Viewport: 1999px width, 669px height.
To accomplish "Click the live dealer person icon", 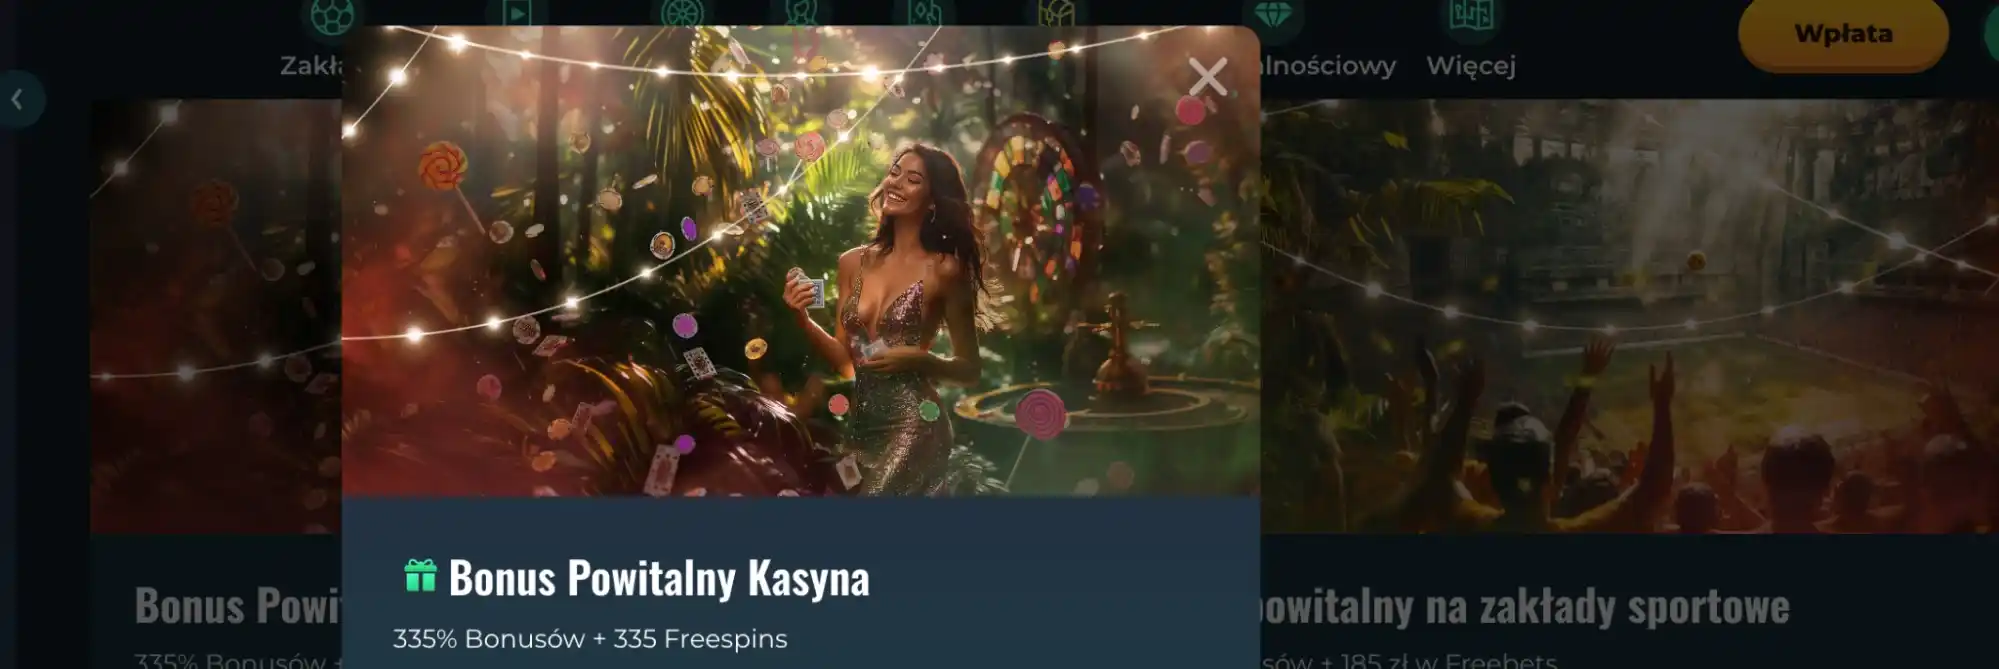I will 801,12.
